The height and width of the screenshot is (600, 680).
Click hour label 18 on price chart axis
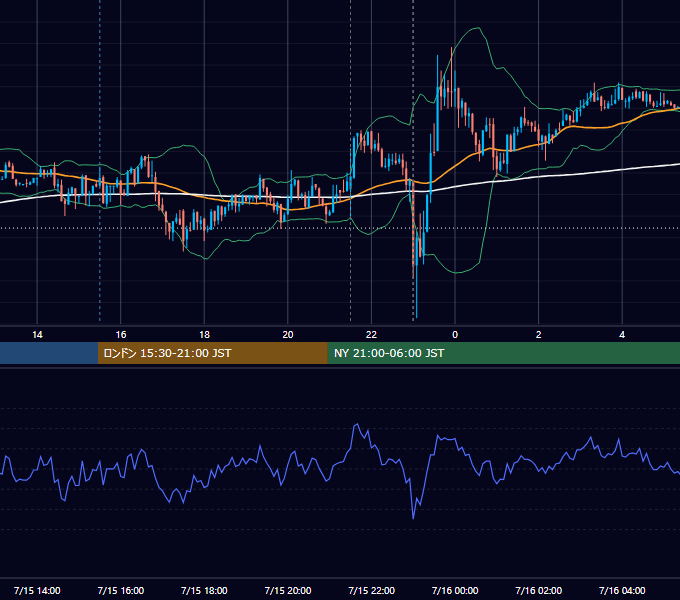(204, 335)
